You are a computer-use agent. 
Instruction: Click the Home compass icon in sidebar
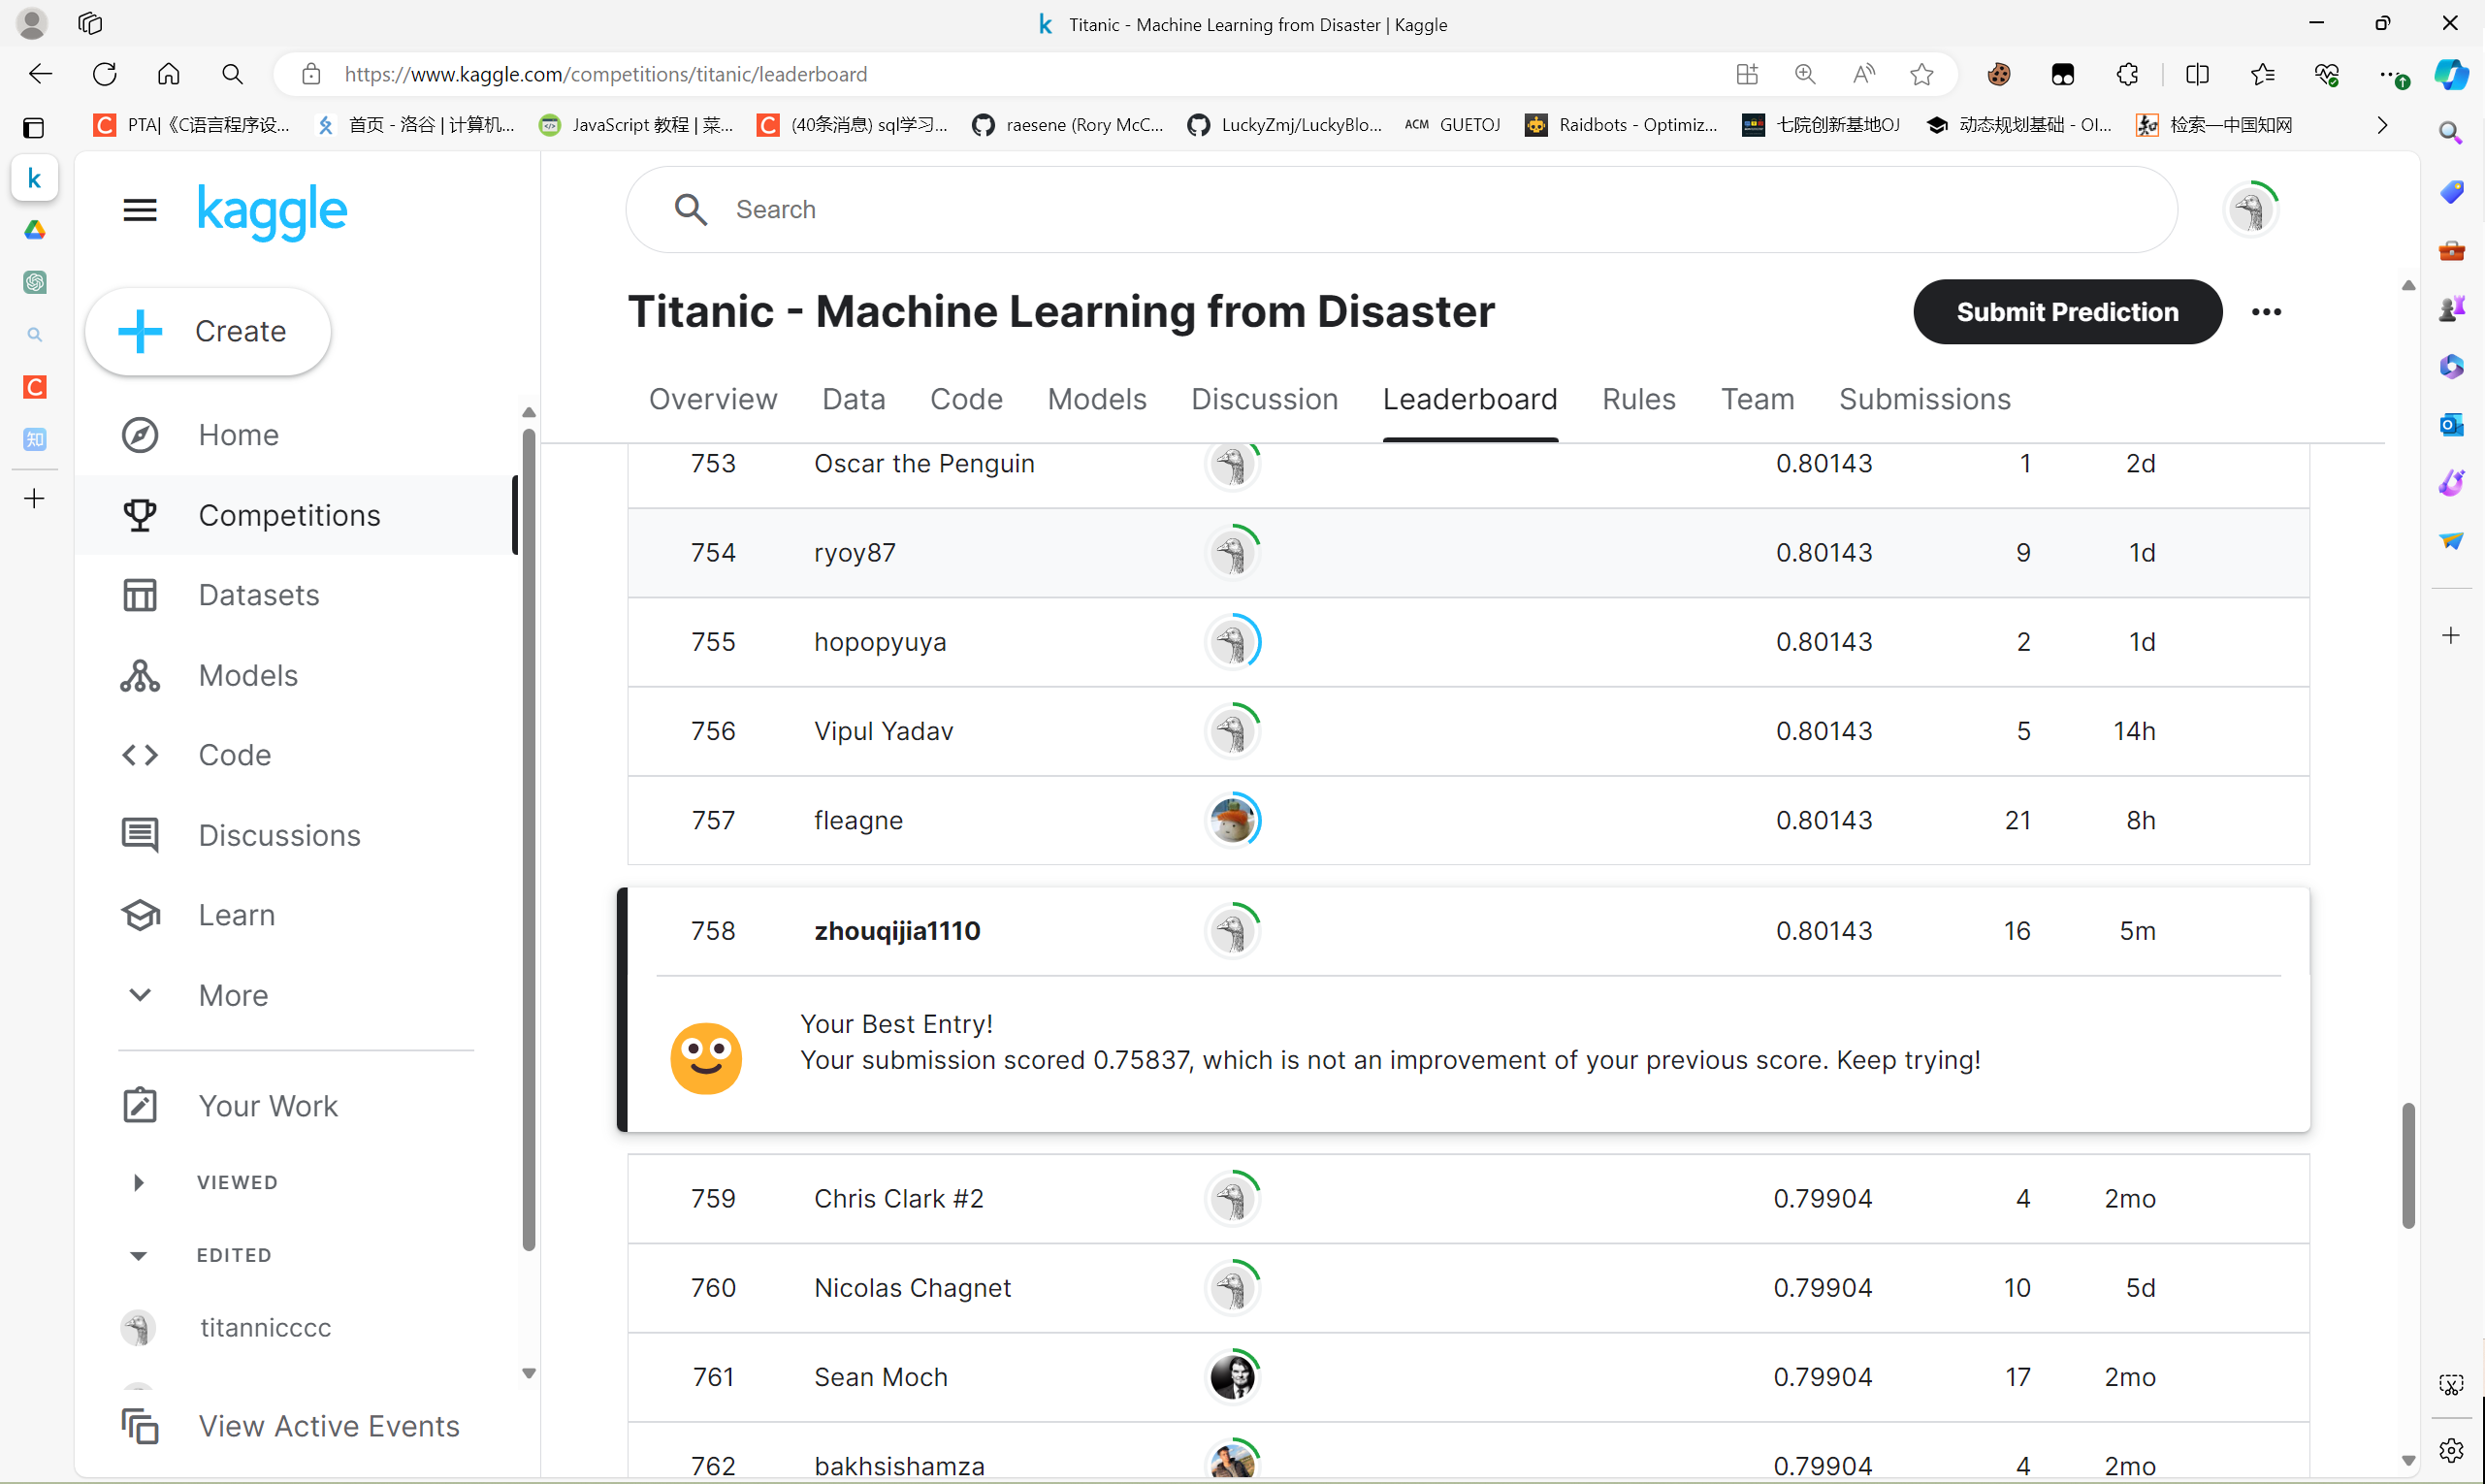(x=140, y=435)
